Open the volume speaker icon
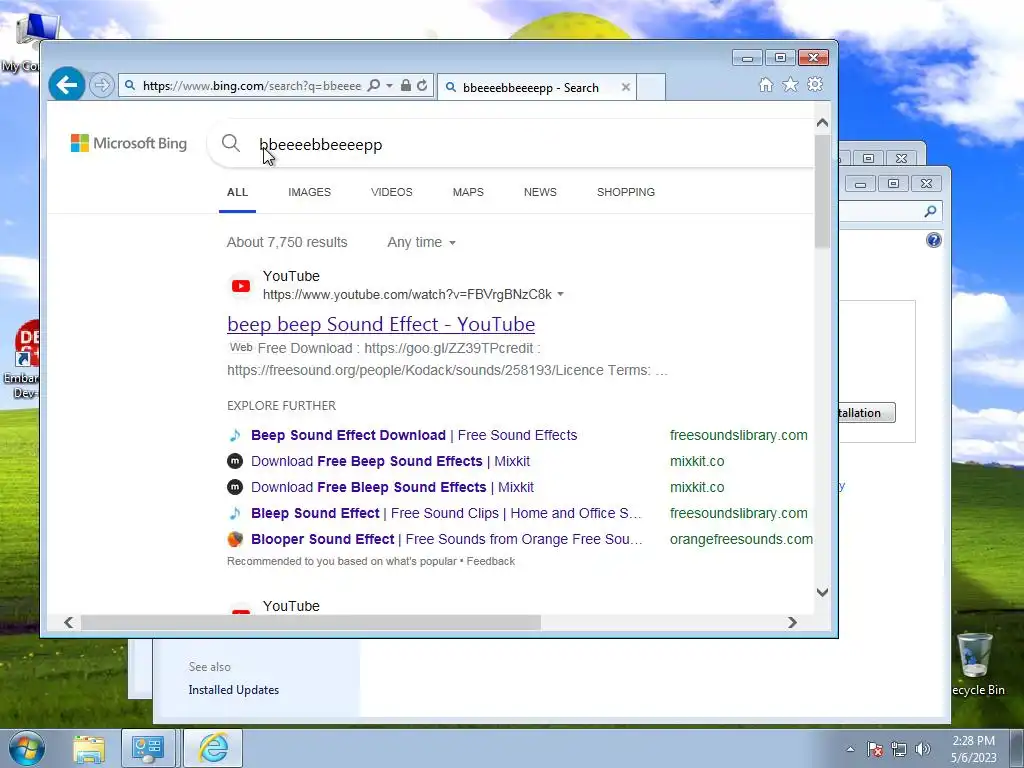 [922, 749]
